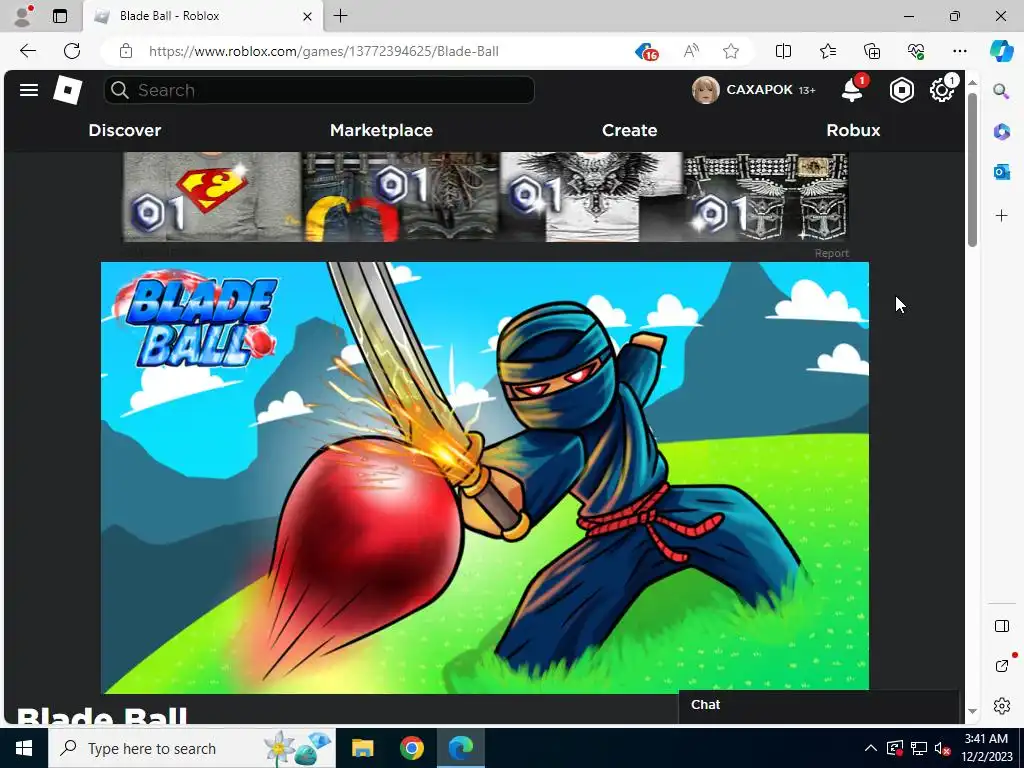Click the page vertical scrollbar thumb
1024x768 pixels.
[972, 170]
